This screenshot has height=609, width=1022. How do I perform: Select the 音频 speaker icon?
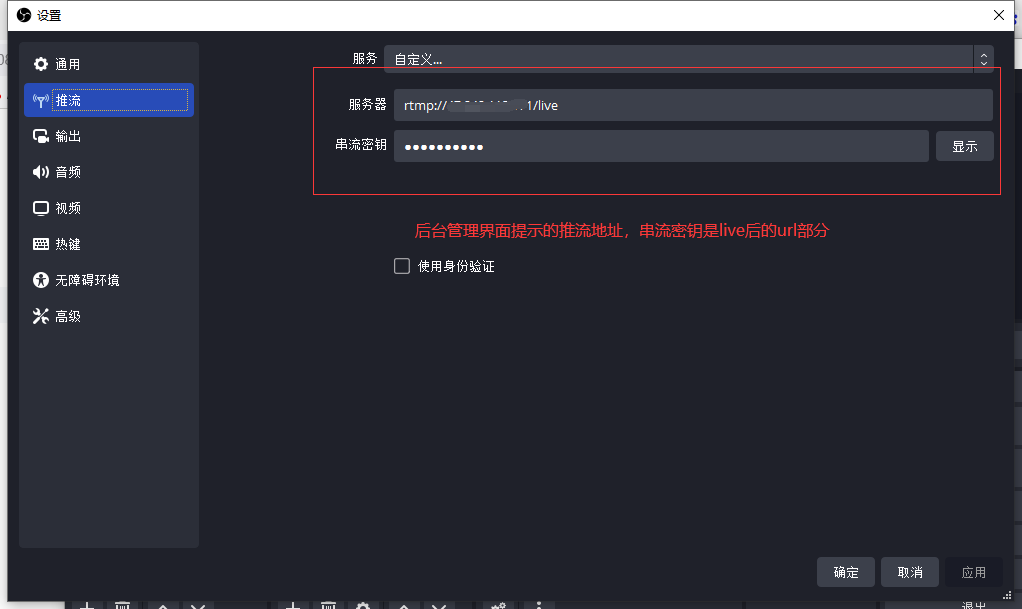coord(41,172)
